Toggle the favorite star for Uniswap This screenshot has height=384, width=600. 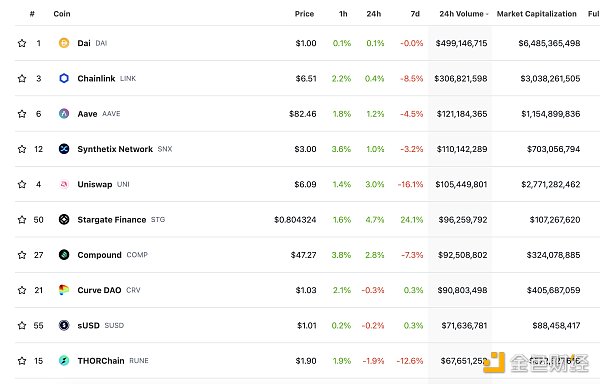coord(22,184)
